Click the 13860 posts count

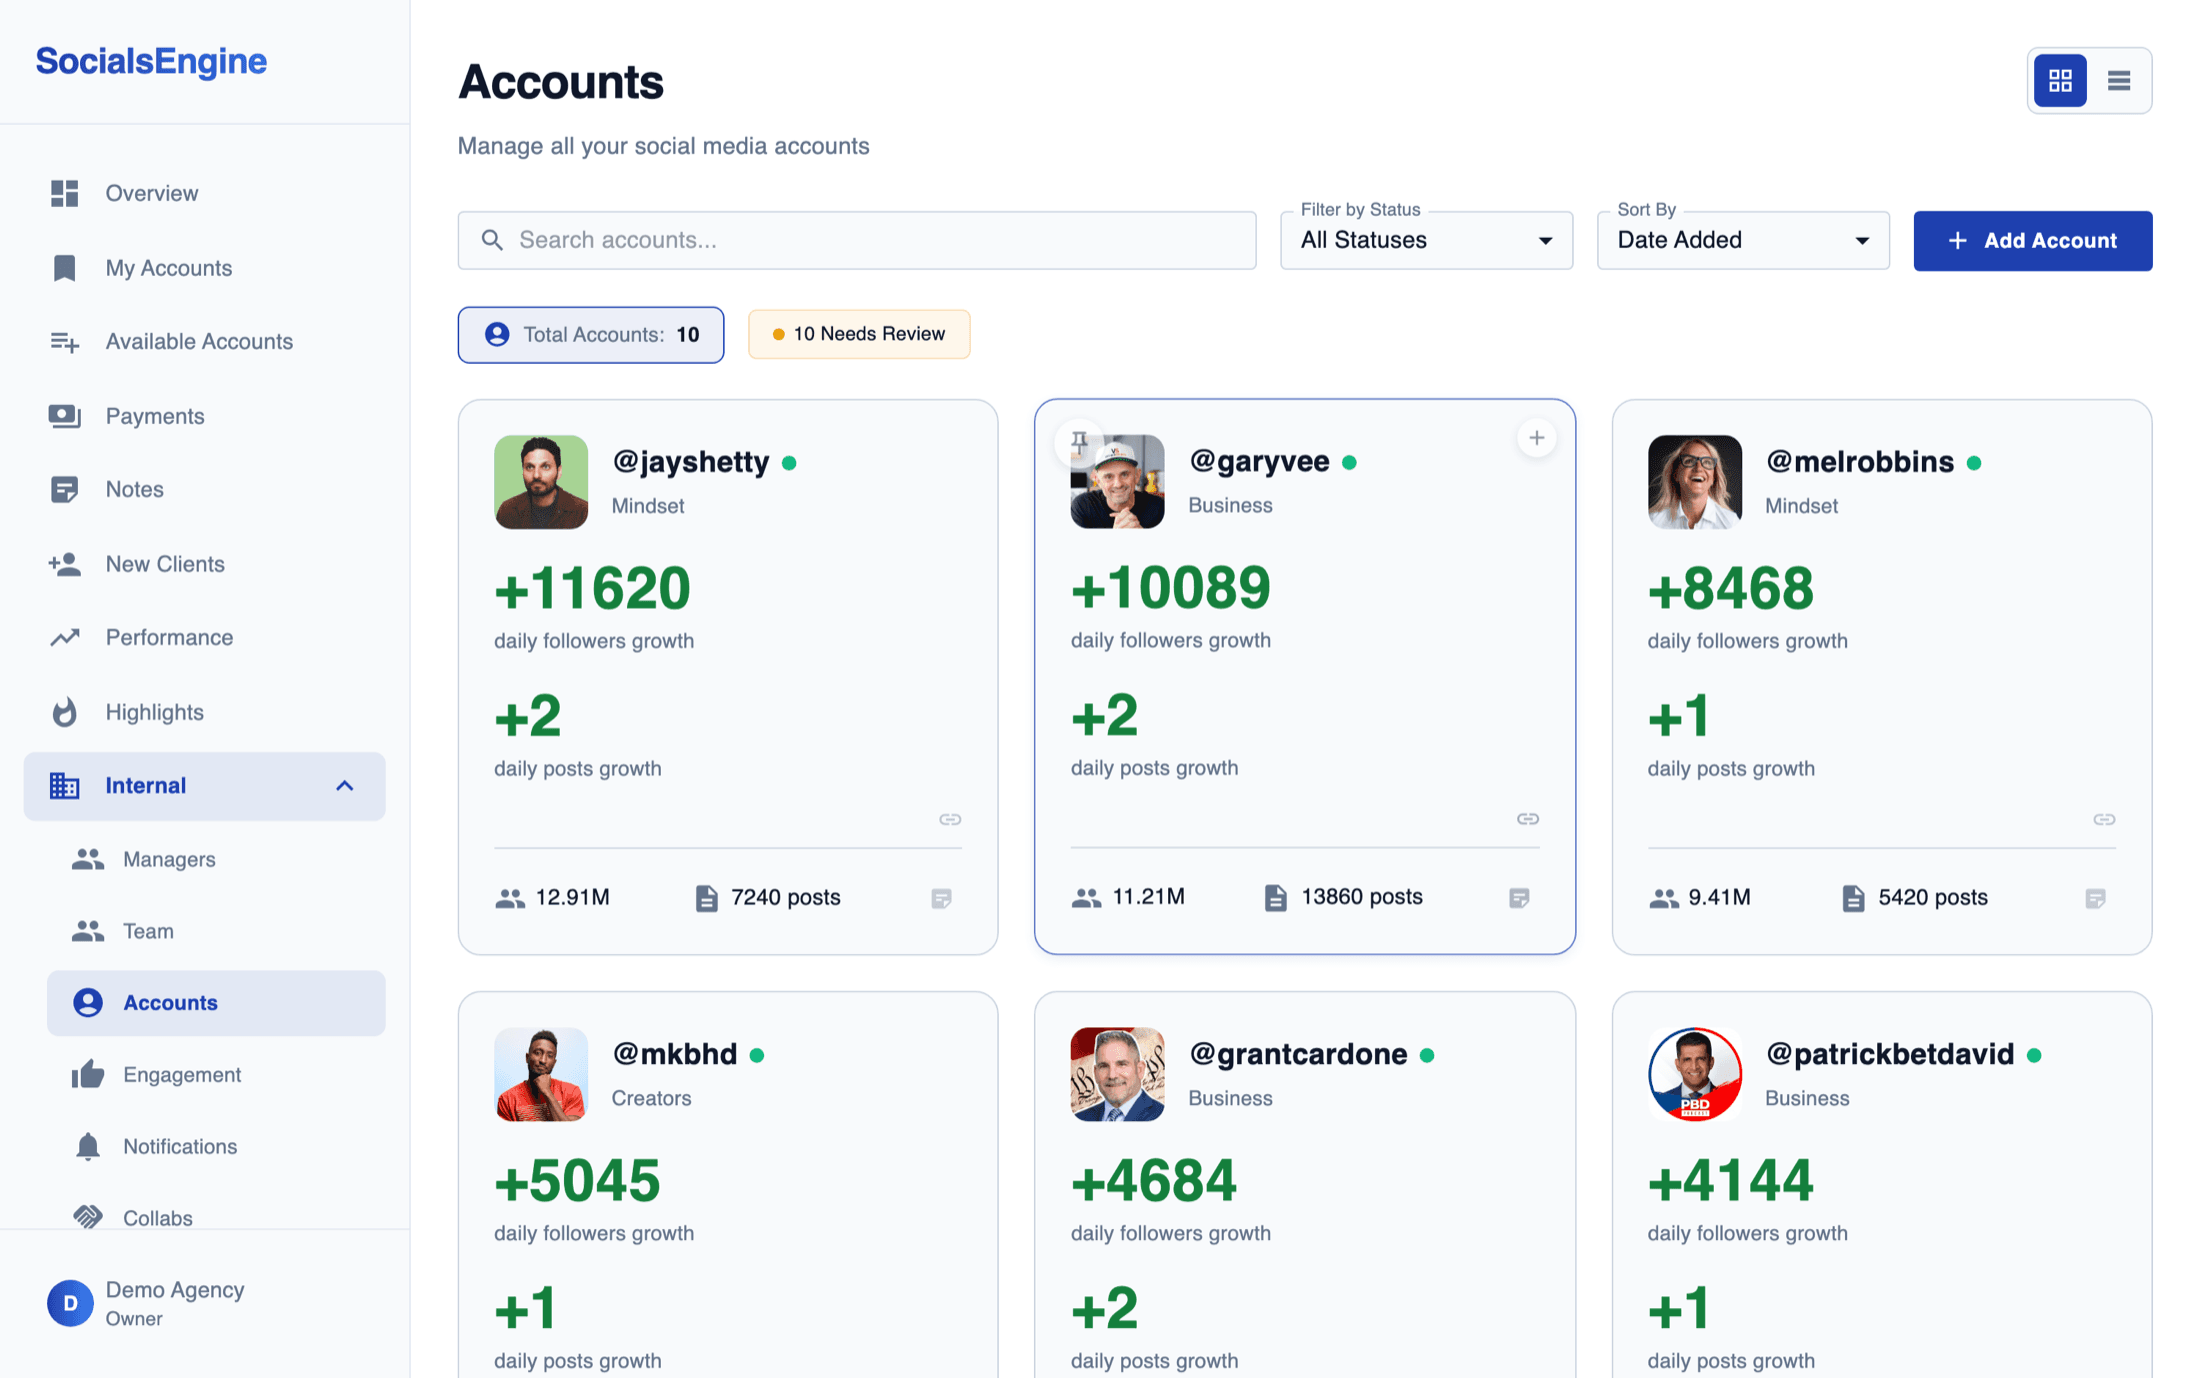coord(1362,897)
